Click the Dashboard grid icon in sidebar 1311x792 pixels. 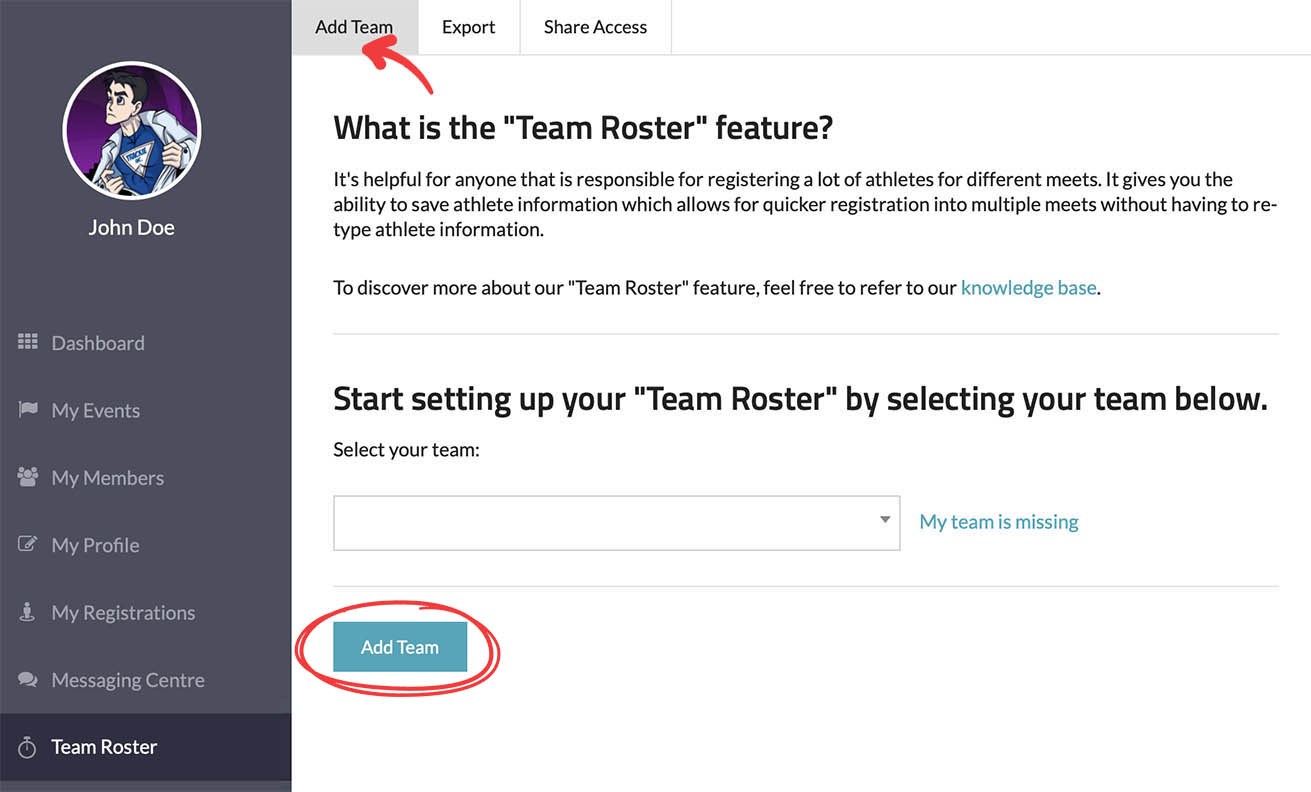pos(27,342)
